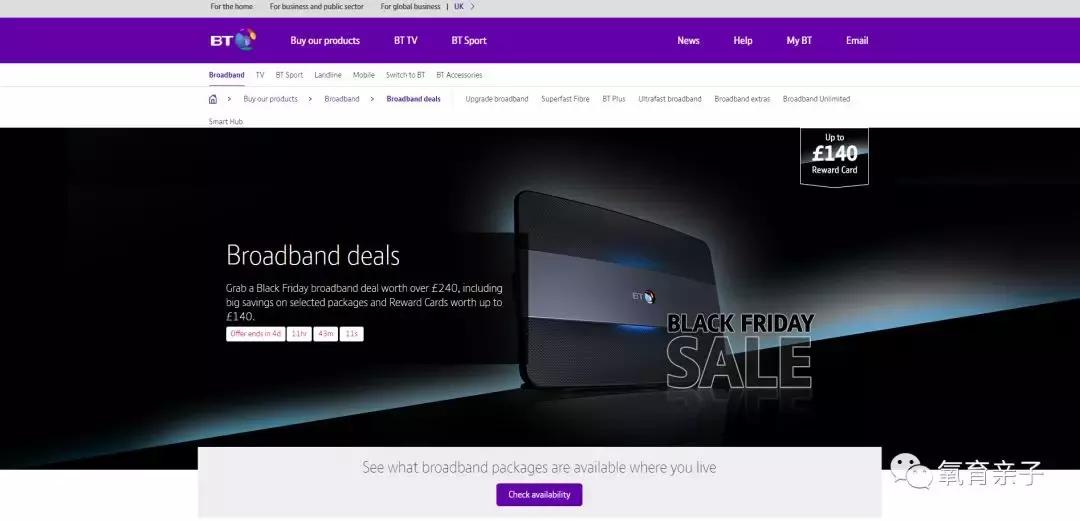The image size is (1080, 521).
Task: Open My BT account
Action: tap(799, 41)
